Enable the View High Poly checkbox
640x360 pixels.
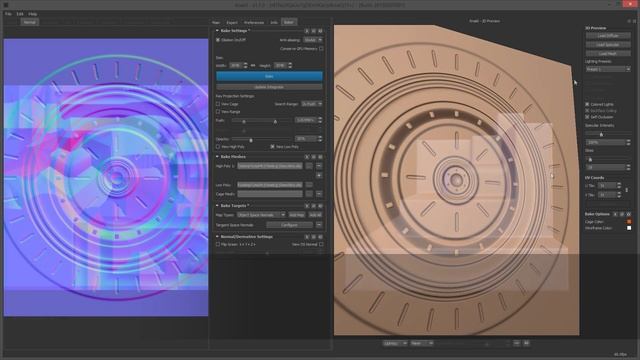click(218, 147)
